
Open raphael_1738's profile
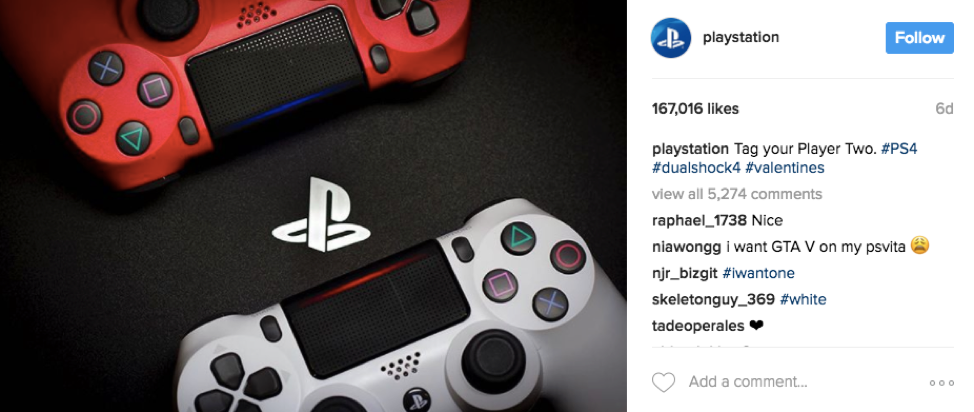pyautogui.click(x=699, y=221)
